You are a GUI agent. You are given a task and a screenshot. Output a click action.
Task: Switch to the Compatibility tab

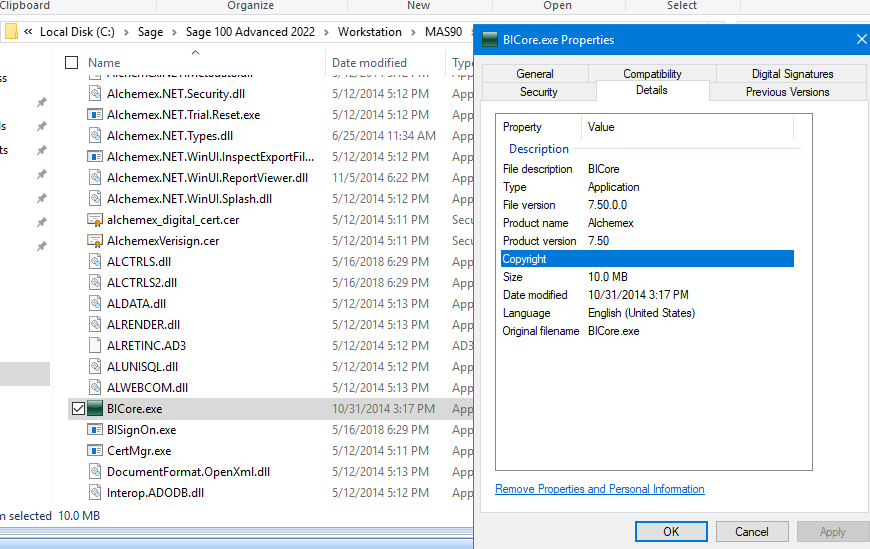pyautogui.click(x=652, y=74)
